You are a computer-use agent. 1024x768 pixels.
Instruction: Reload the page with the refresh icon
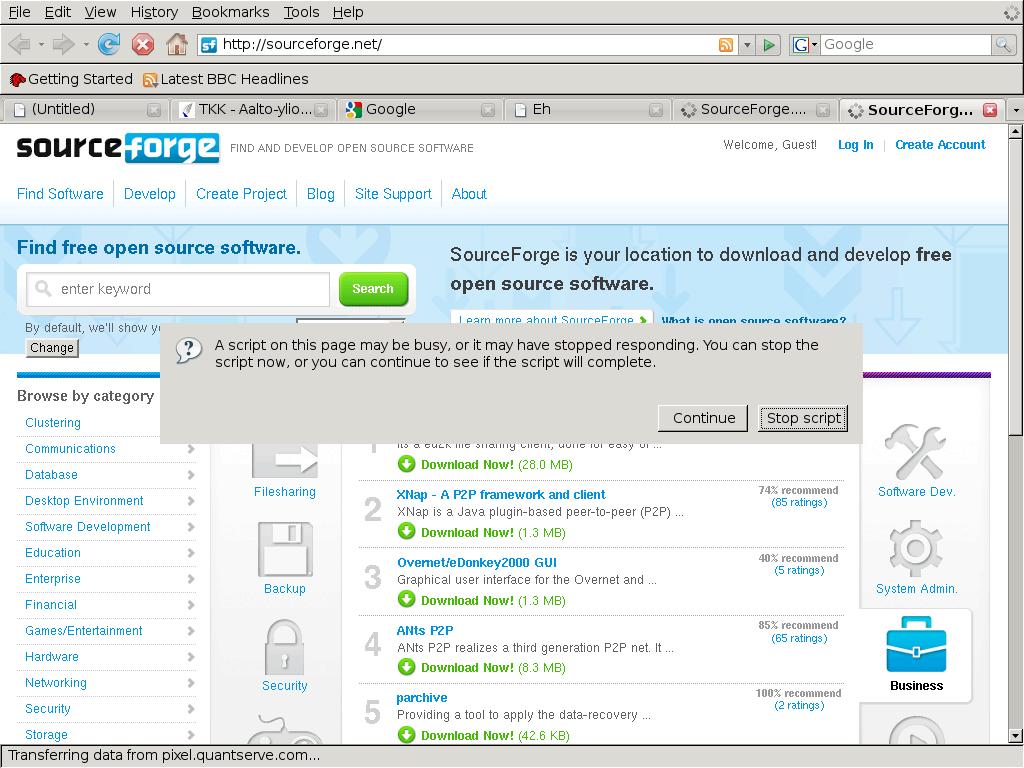[x=109, y=44]
